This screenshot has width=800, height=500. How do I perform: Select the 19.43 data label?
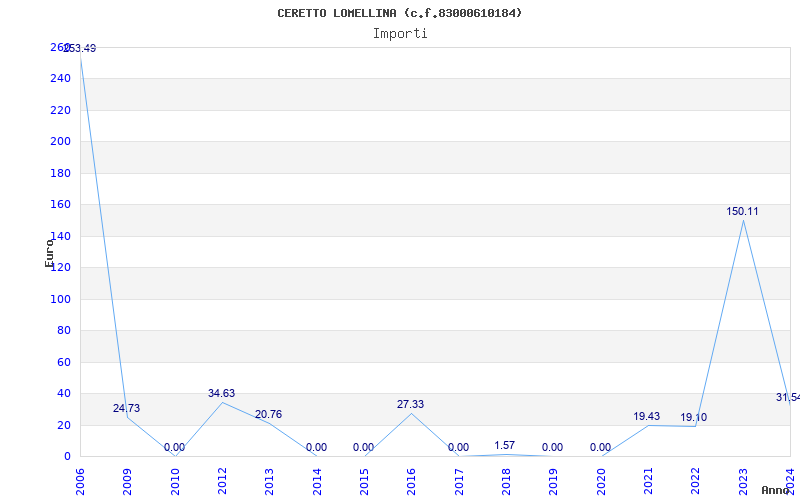click(x=647, y=417)
